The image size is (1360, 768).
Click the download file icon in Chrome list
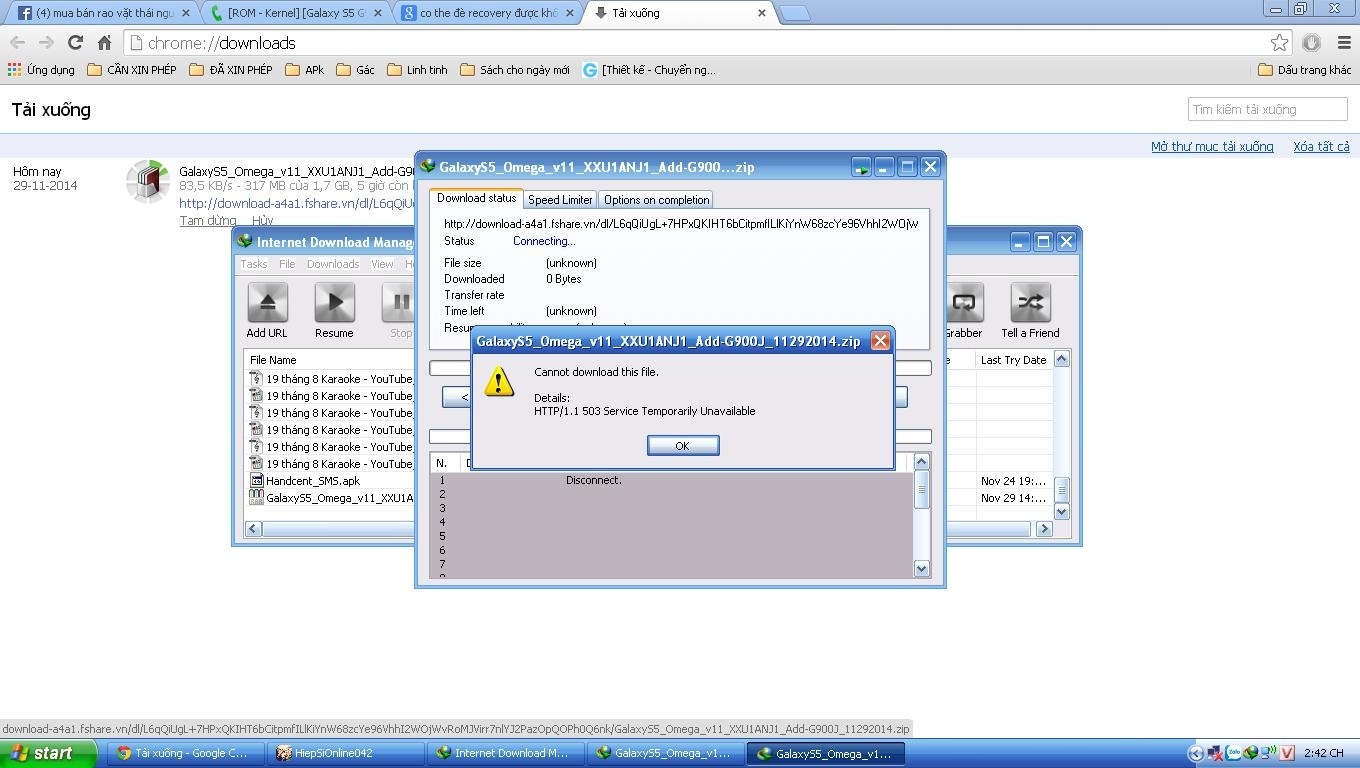tap(148, 181)
